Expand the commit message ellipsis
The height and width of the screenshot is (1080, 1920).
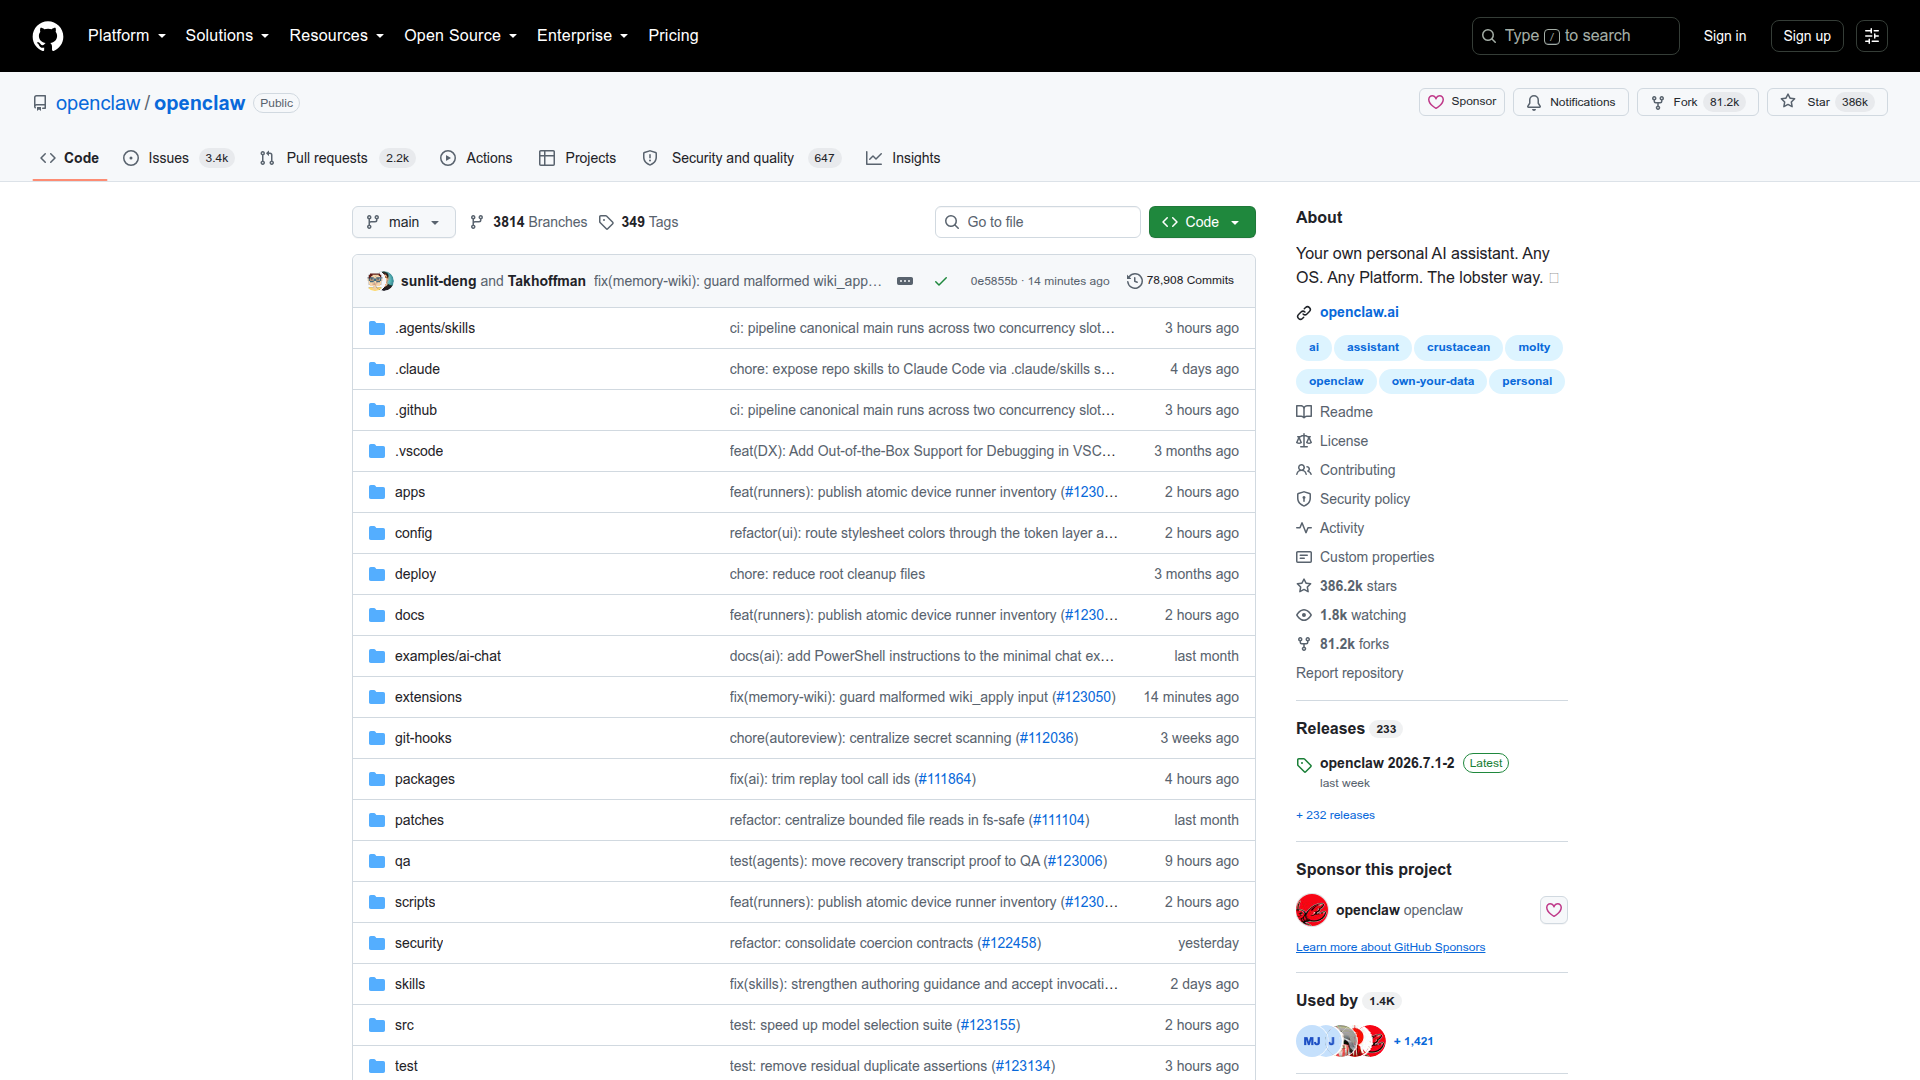905,281
